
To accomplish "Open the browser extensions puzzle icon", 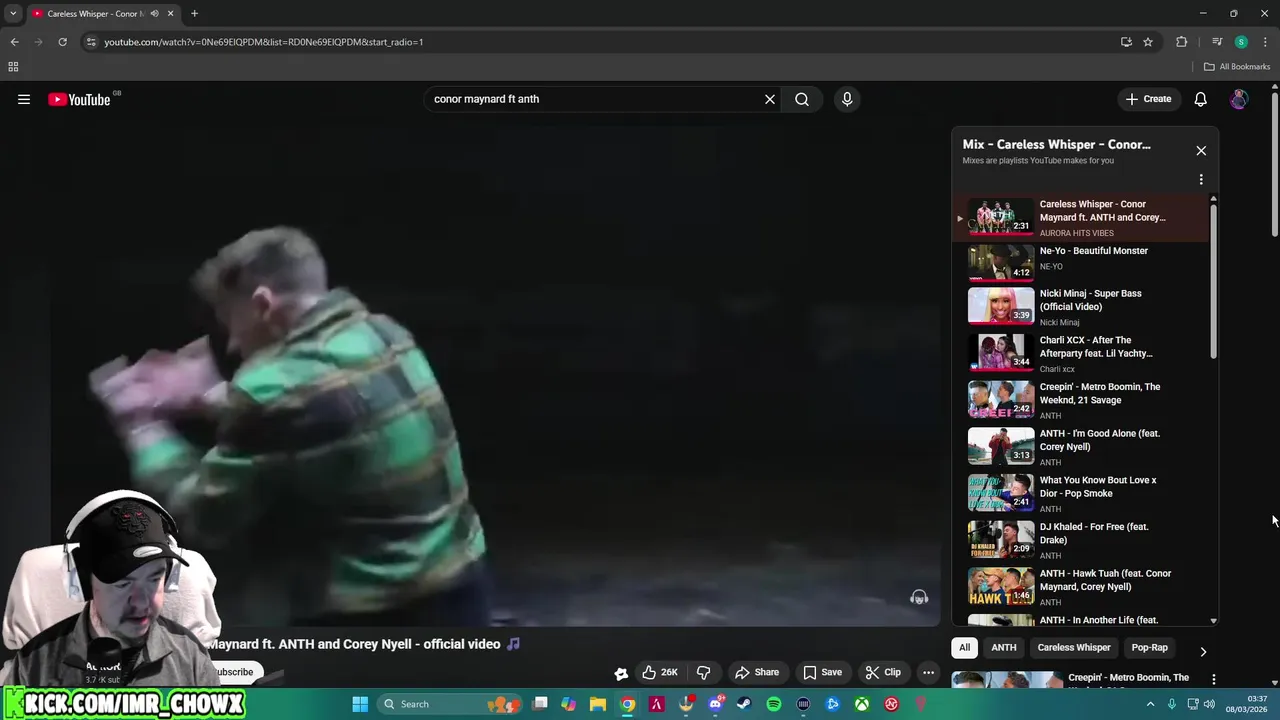I will pyautogui.click(x=1182, y=42).
